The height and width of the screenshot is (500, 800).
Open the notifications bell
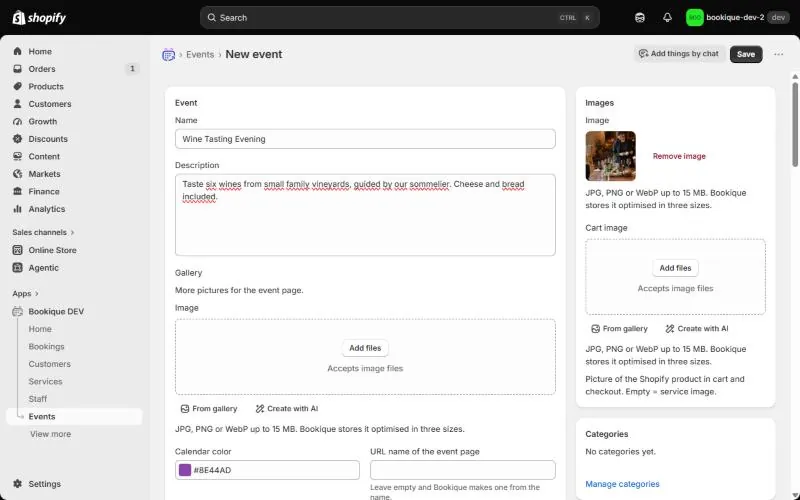pos(667,18)
